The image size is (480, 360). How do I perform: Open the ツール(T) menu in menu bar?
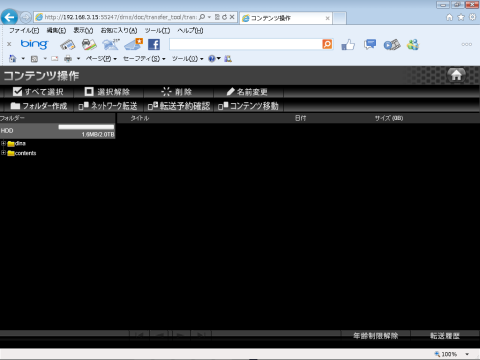click(x=157, y=31)
